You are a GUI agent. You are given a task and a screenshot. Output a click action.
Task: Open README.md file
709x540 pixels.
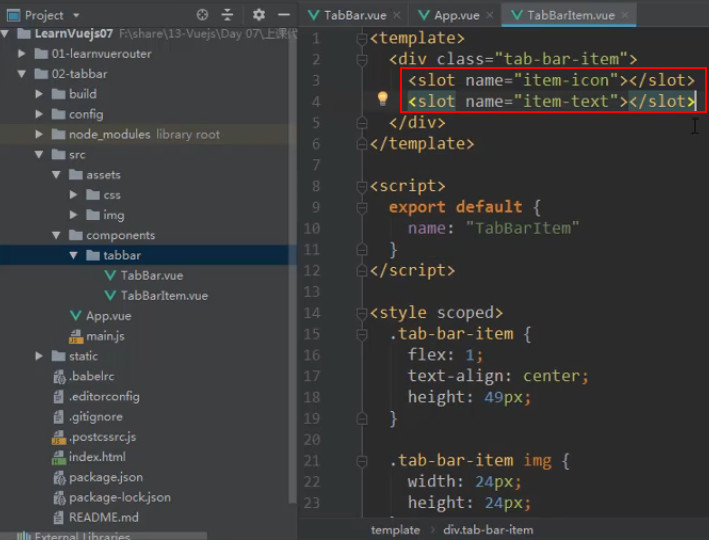click(104, 517)
